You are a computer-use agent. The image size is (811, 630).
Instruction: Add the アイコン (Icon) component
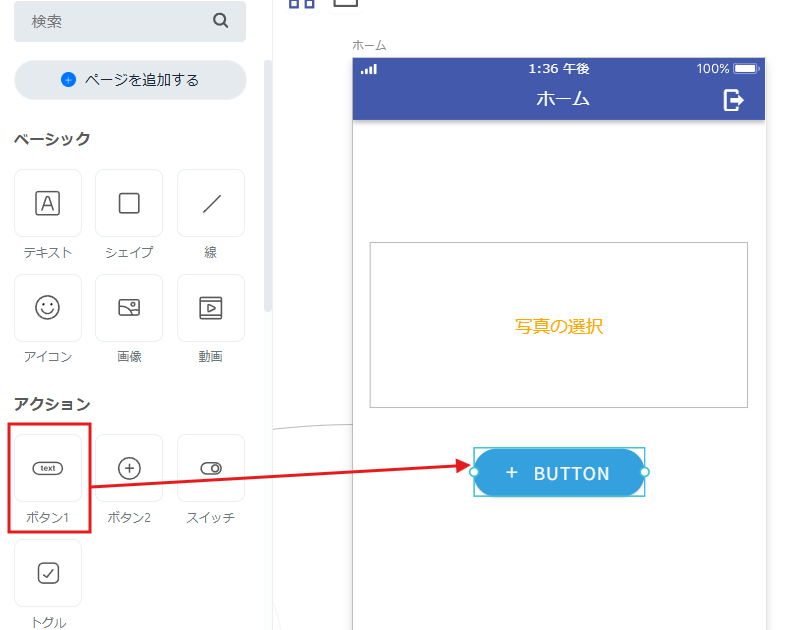tap(48, 308)
